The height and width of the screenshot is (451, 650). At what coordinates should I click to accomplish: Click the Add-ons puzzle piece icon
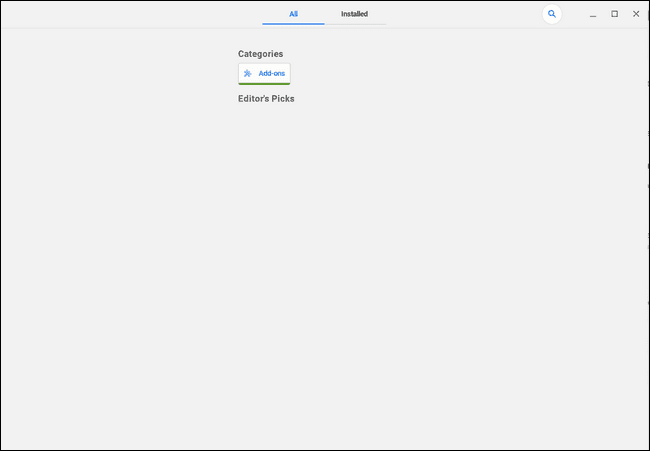(x=247, y=73)
